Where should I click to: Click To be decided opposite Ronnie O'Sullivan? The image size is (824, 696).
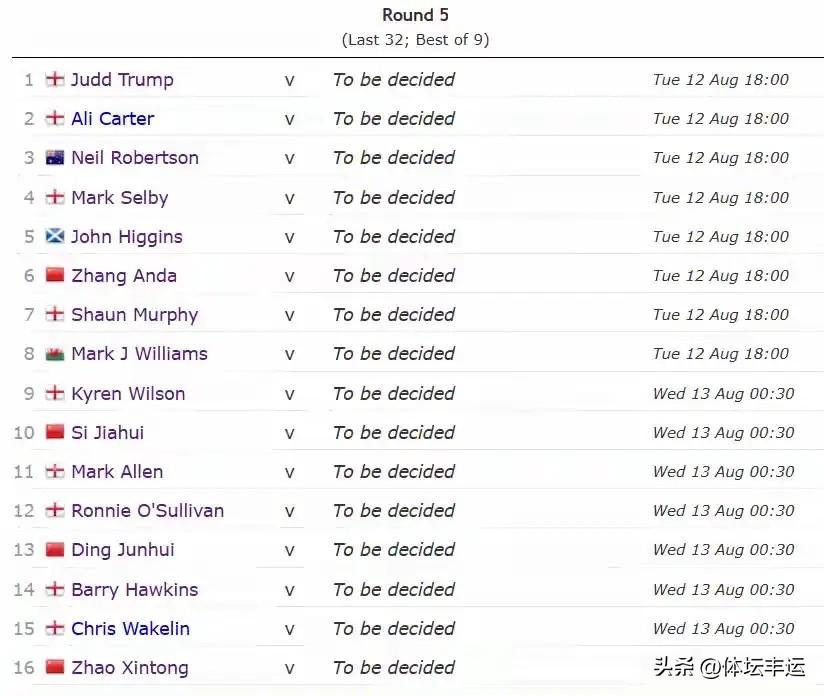(x=394, y=510)
